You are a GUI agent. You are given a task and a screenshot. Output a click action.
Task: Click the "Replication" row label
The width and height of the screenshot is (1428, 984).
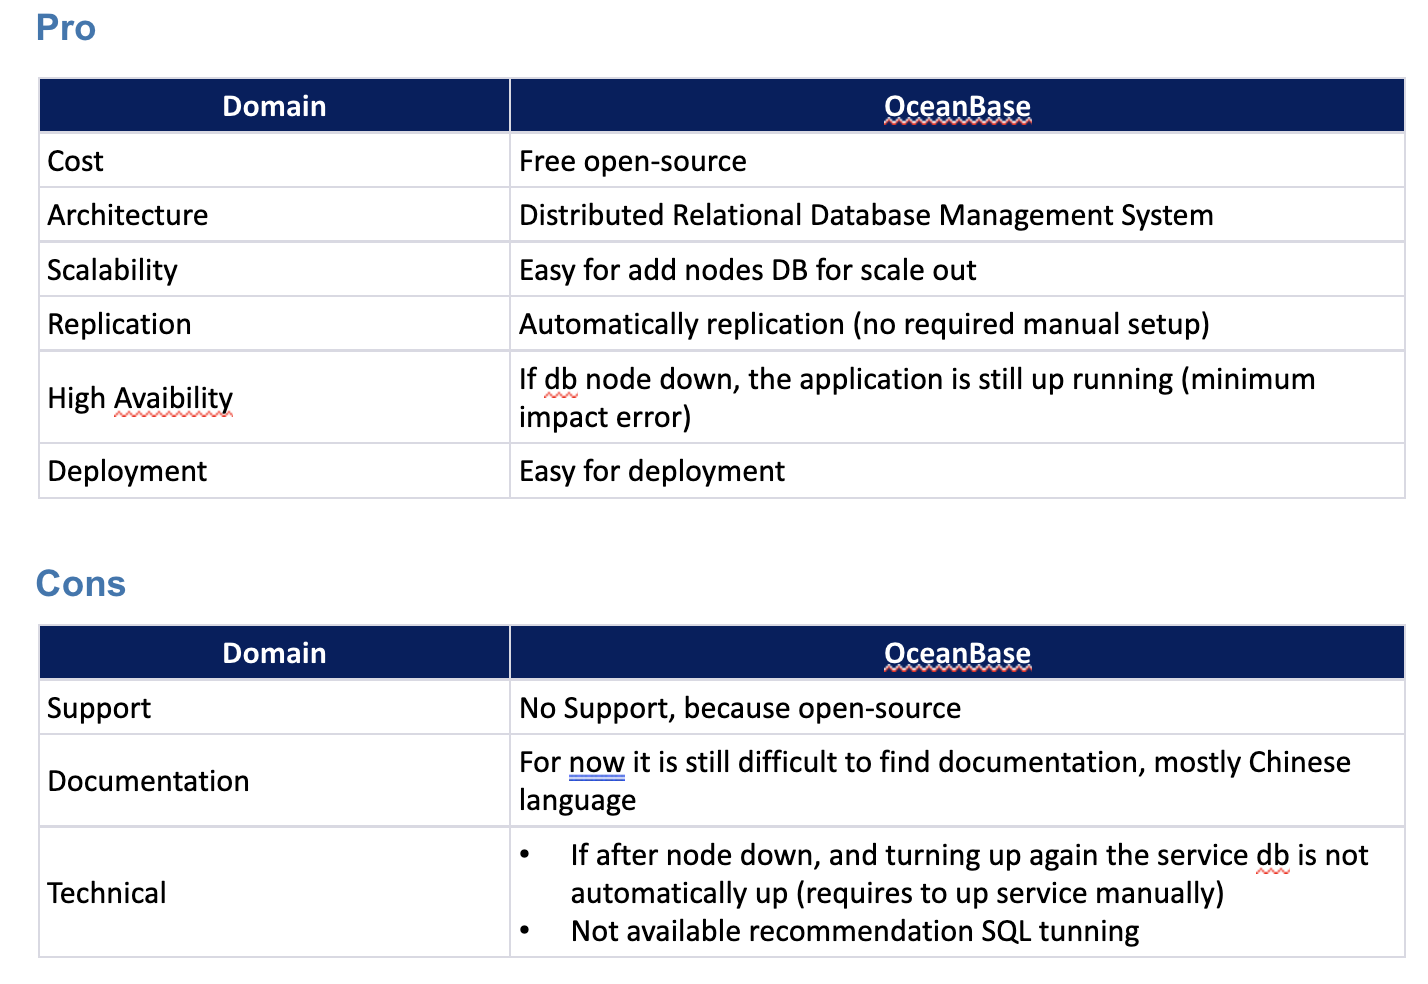click(x=119, y=323)
